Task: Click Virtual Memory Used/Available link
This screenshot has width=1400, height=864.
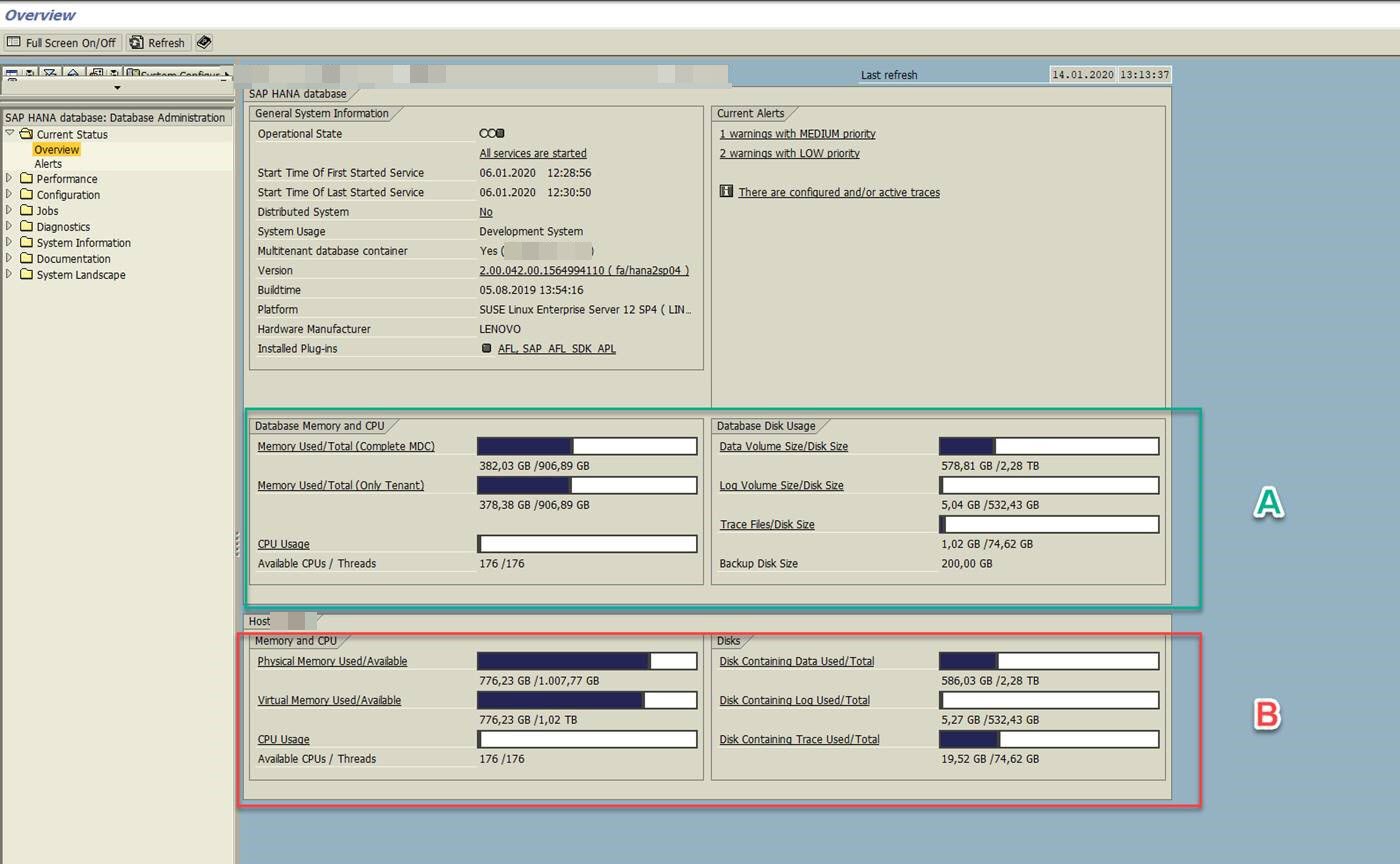Action: coord(329,700)
